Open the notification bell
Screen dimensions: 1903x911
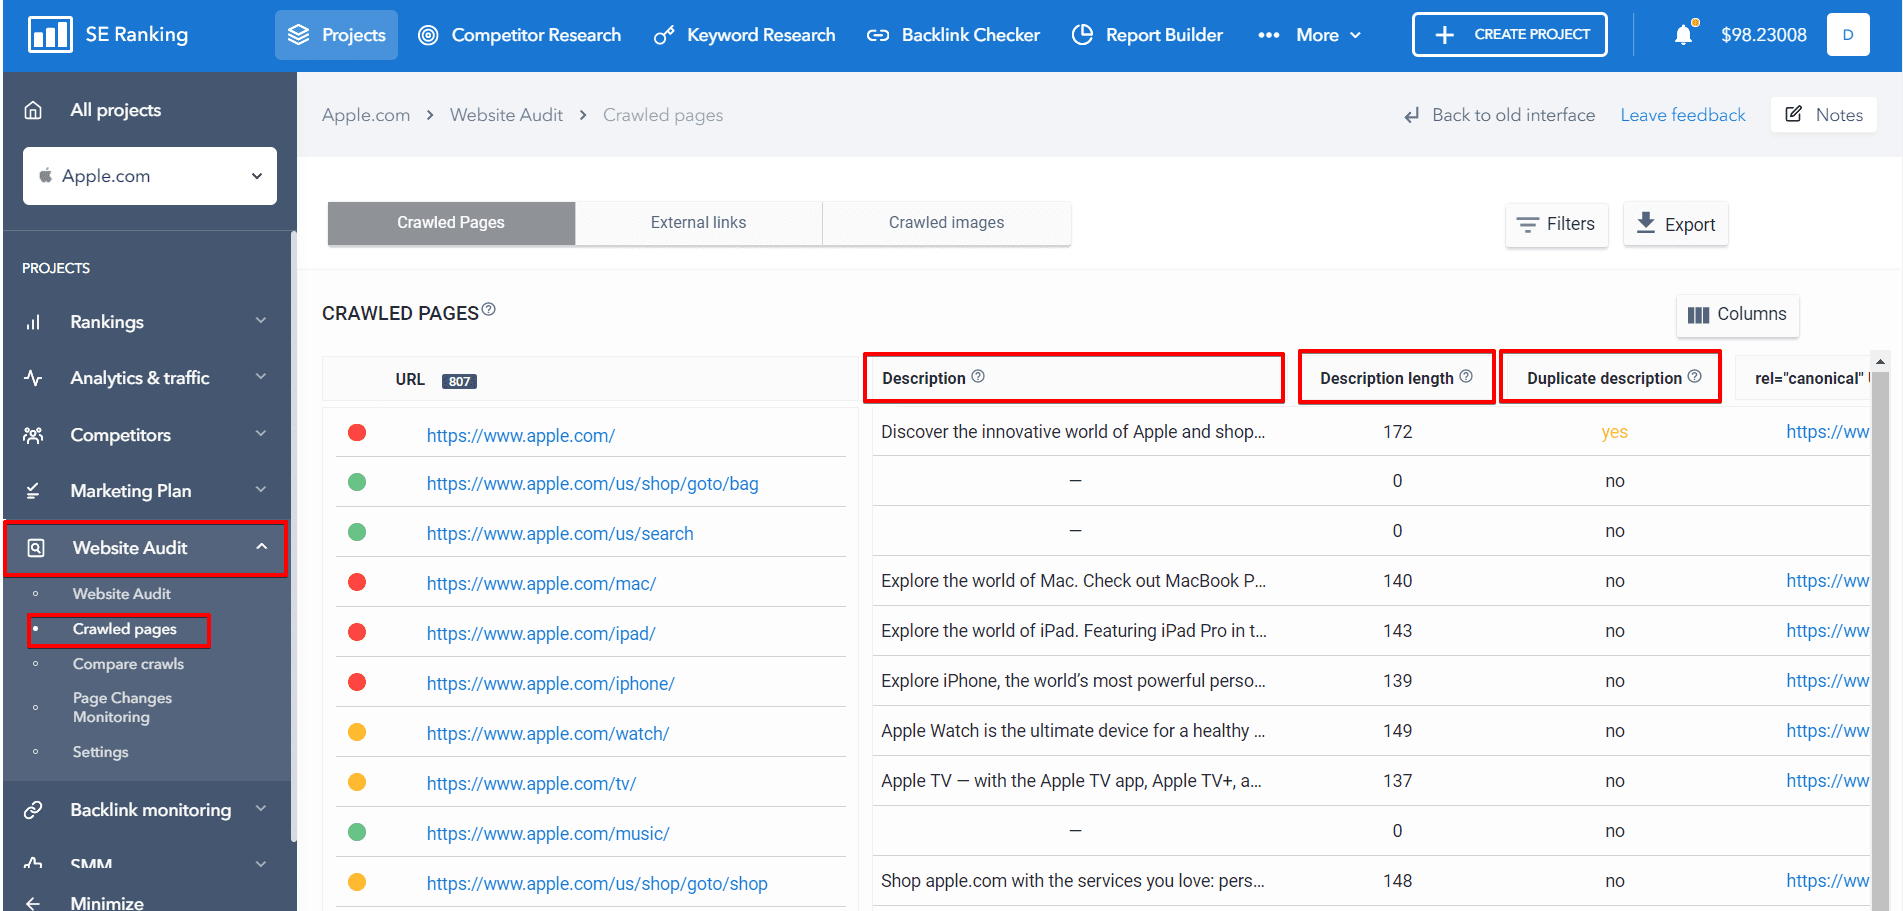(1684, 33)
